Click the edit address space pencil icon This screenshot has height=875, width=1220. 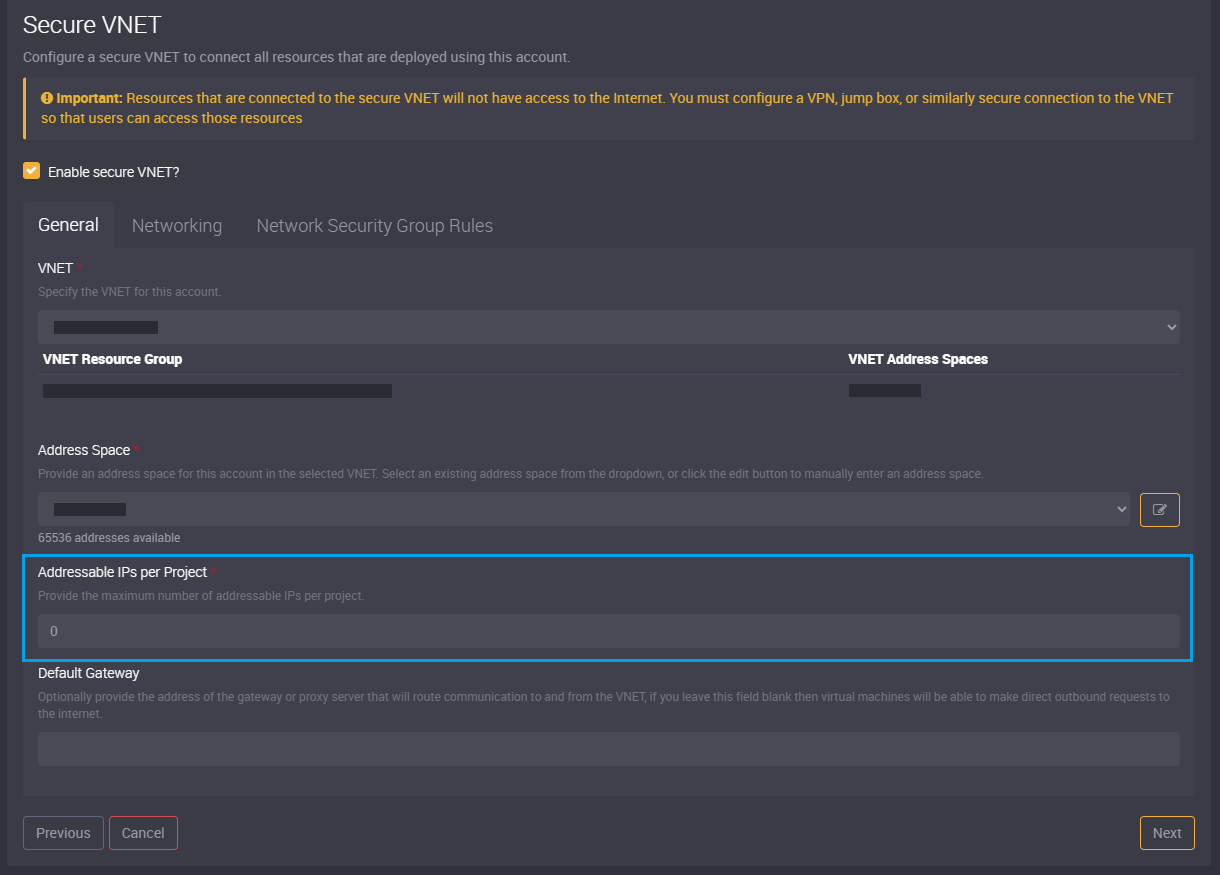(1159, 509)
